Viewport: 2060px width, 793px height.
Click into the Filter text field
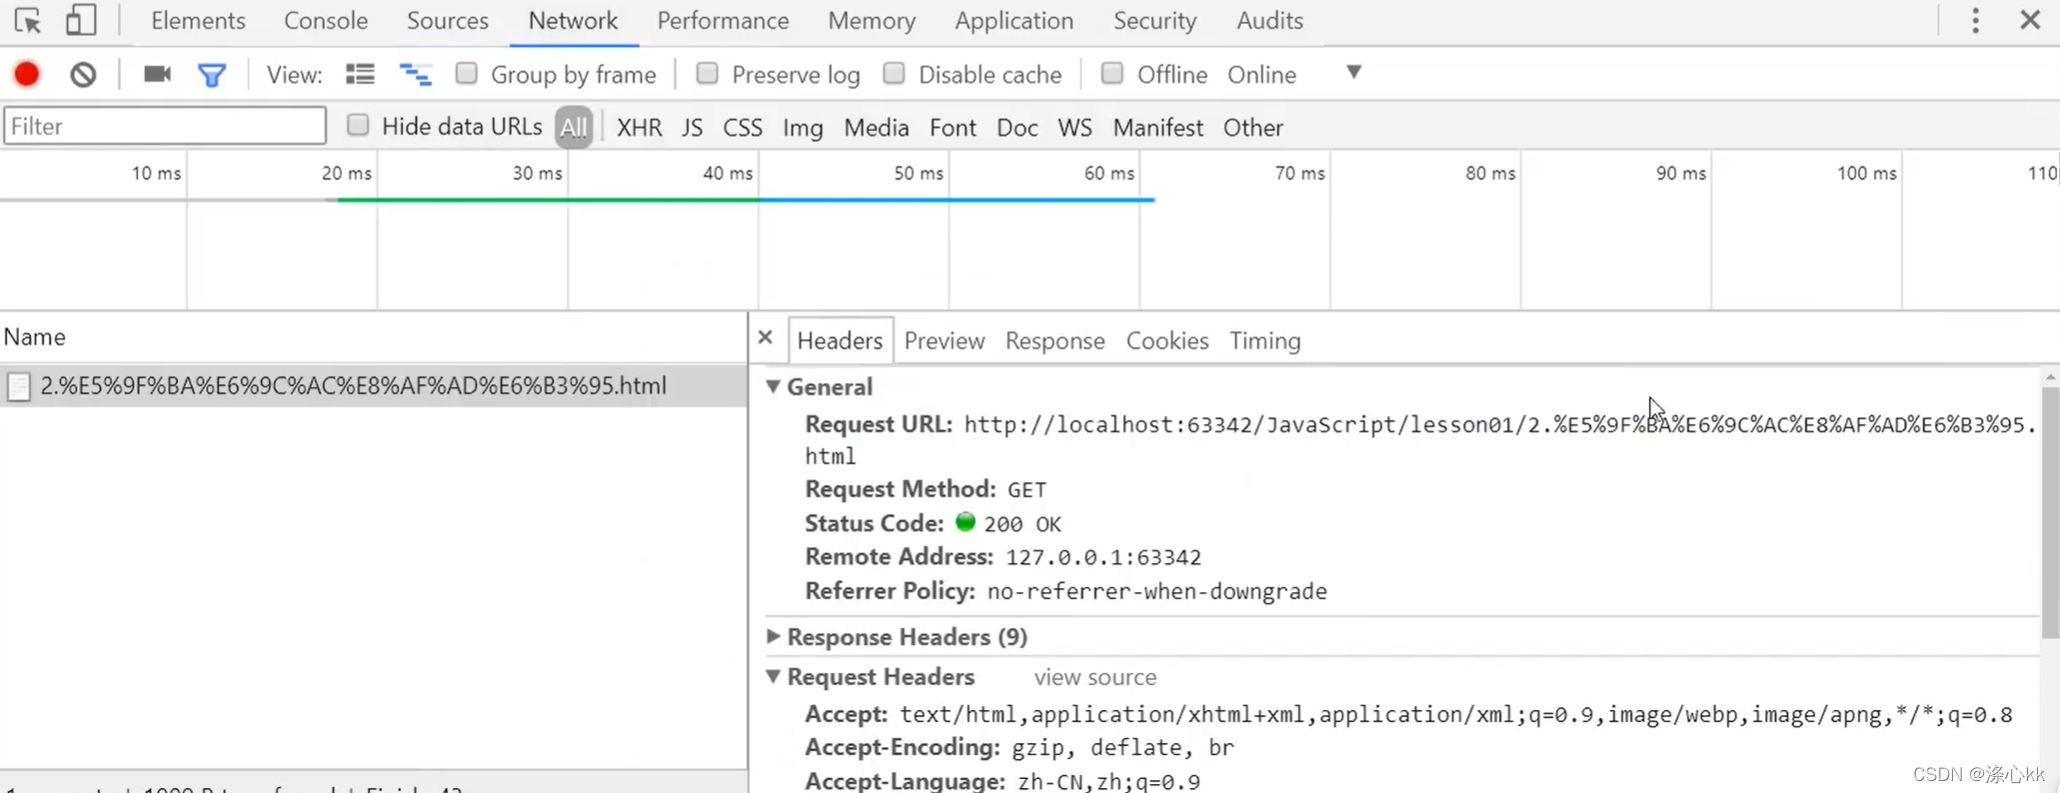pos(165,126)
